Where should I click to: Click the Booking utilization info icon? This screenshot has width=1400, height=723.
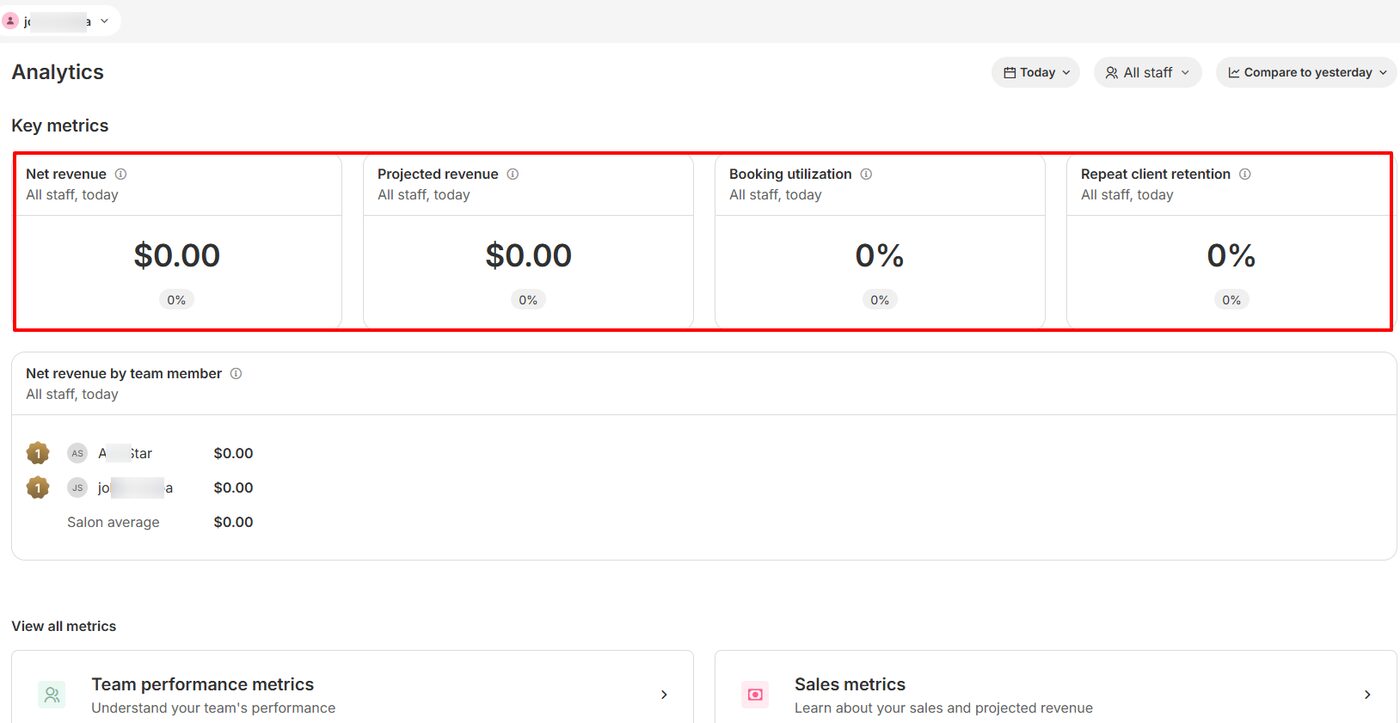tap(866, 174)
